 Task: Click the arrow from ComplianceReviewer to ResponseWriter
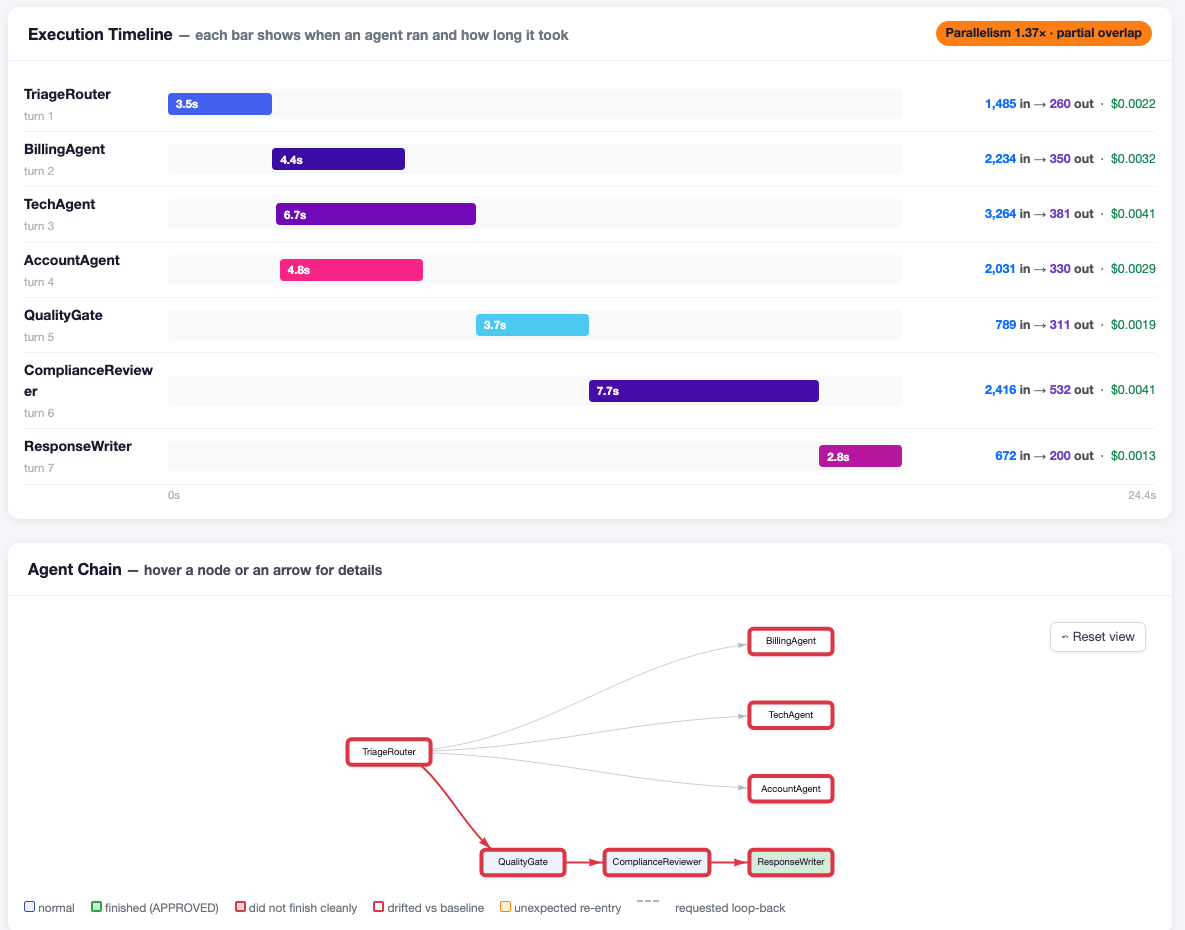pos(729,862)
